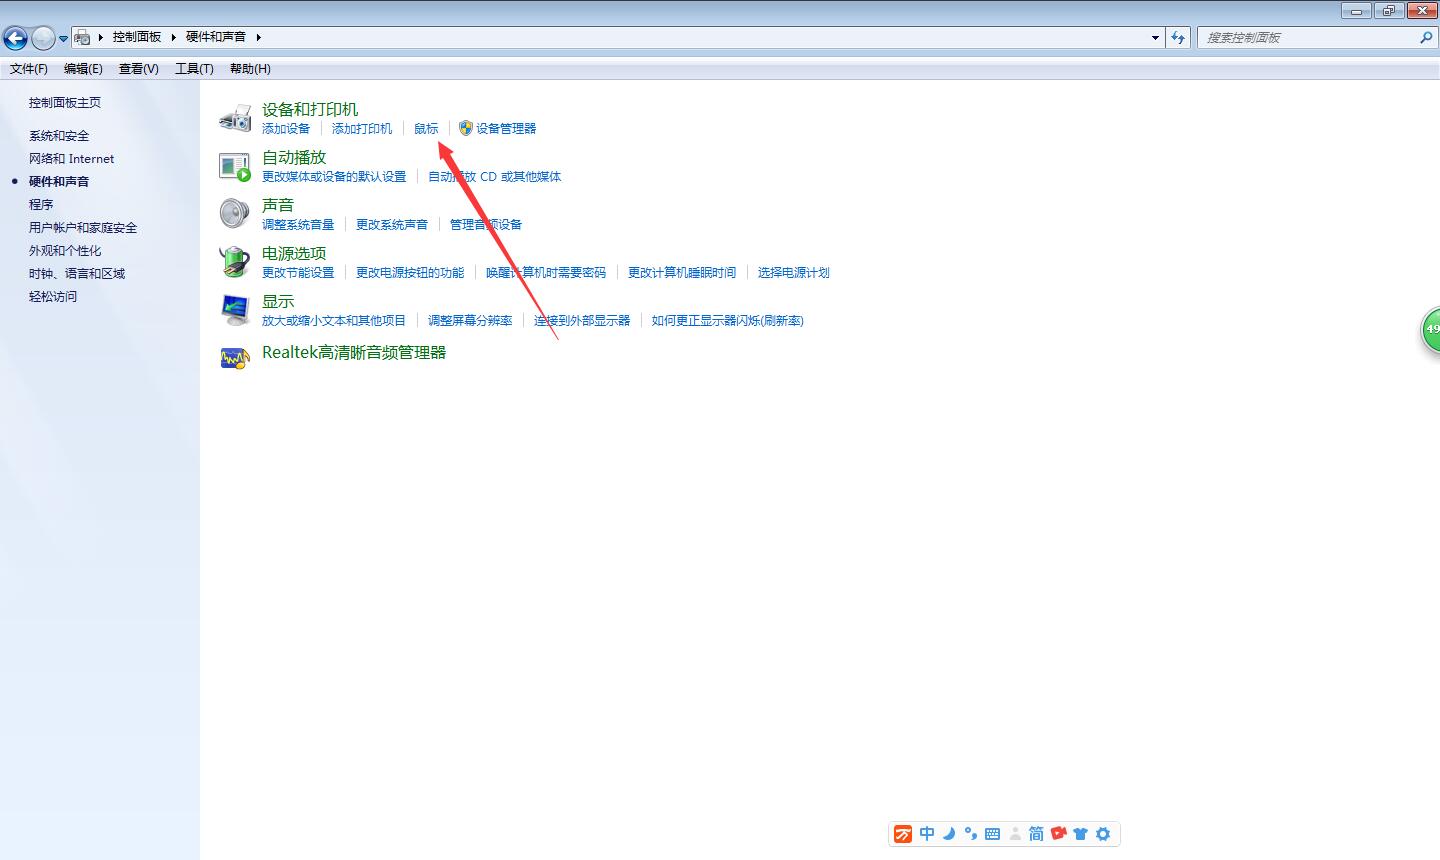Viewport: 1440px width, 860px height.
Task: Select 时钟、语言和区域 in sidebar
Action: coord(77,274)
